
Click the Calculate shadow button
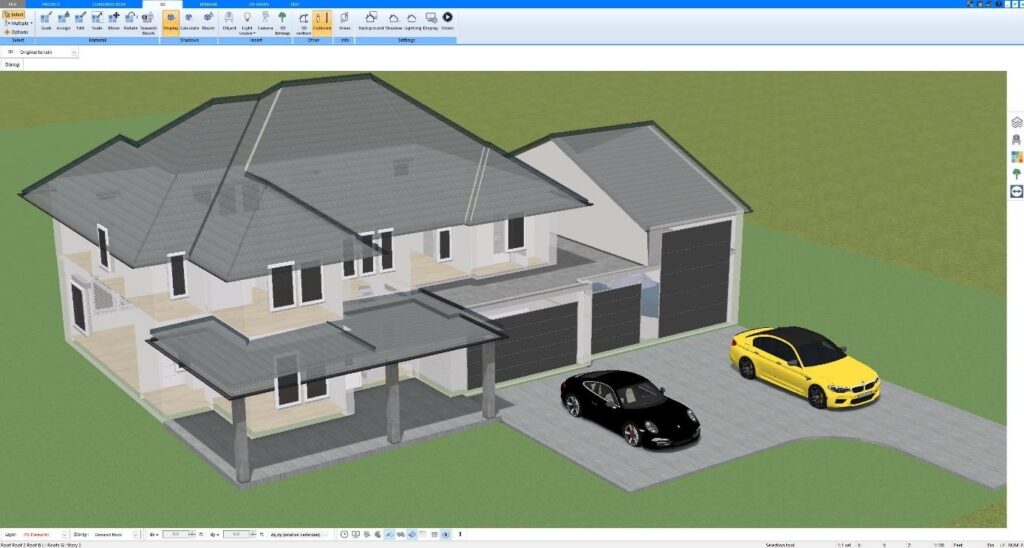[189, 20]
